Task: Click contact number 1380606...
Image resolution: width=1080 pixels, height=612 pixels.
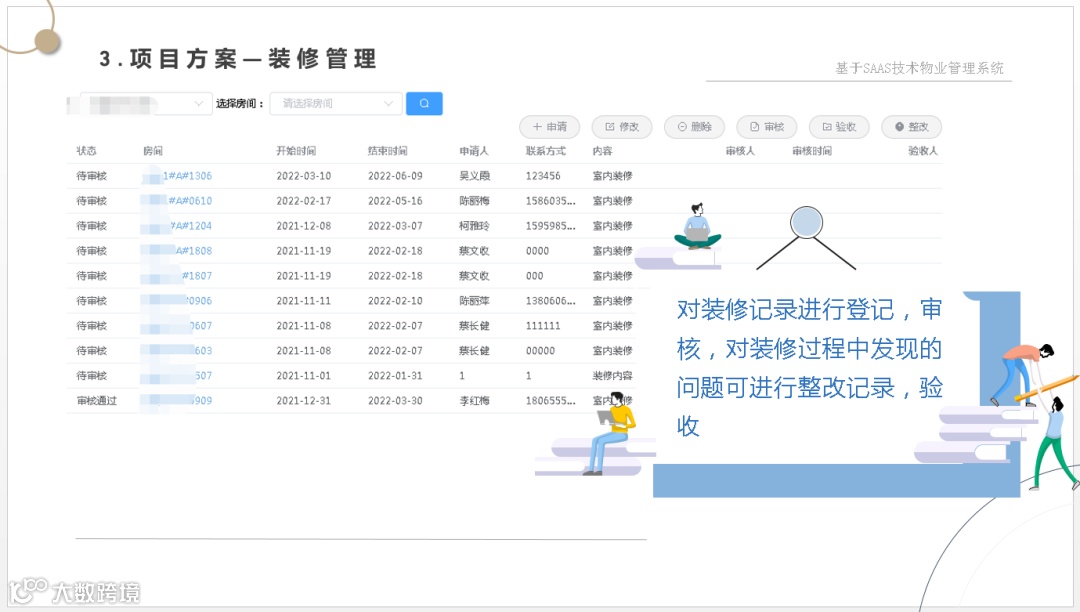Action: tap(550, 301)
